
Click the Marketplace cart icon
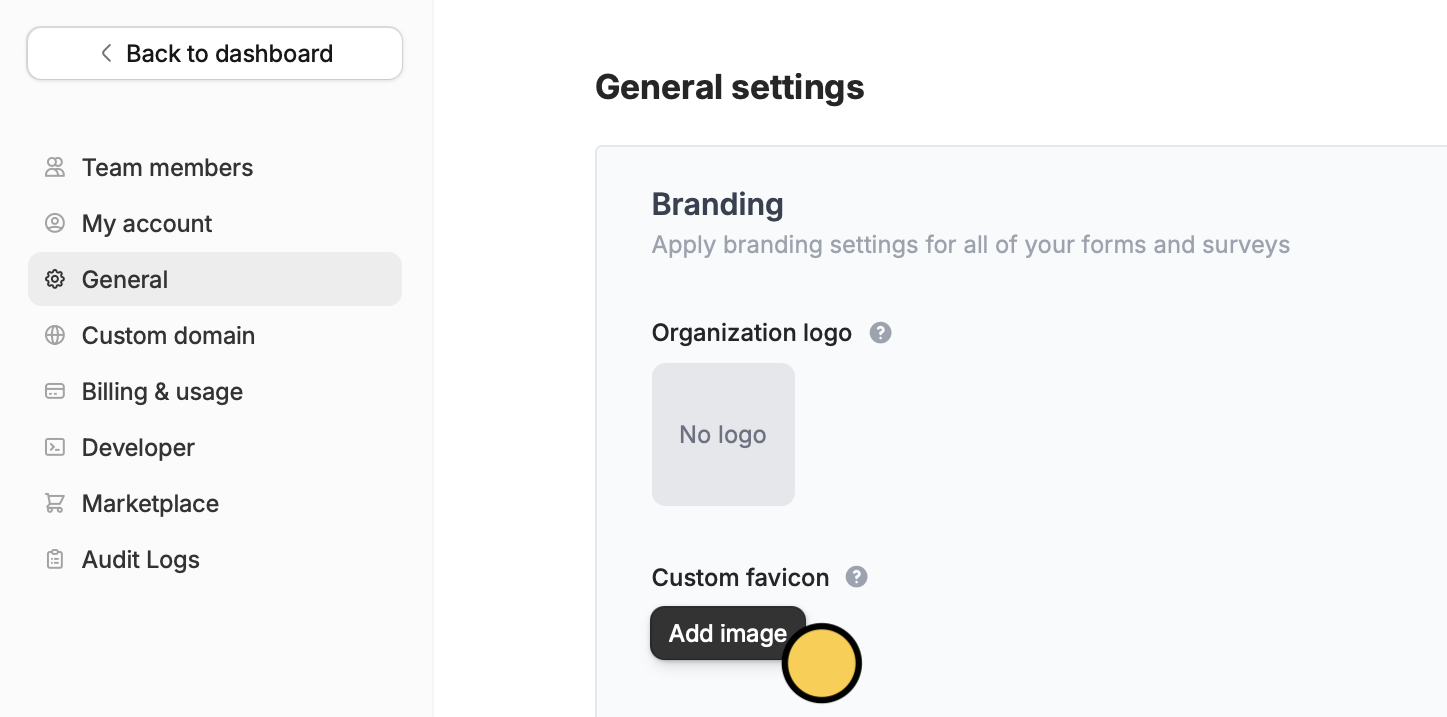point(55,503)
